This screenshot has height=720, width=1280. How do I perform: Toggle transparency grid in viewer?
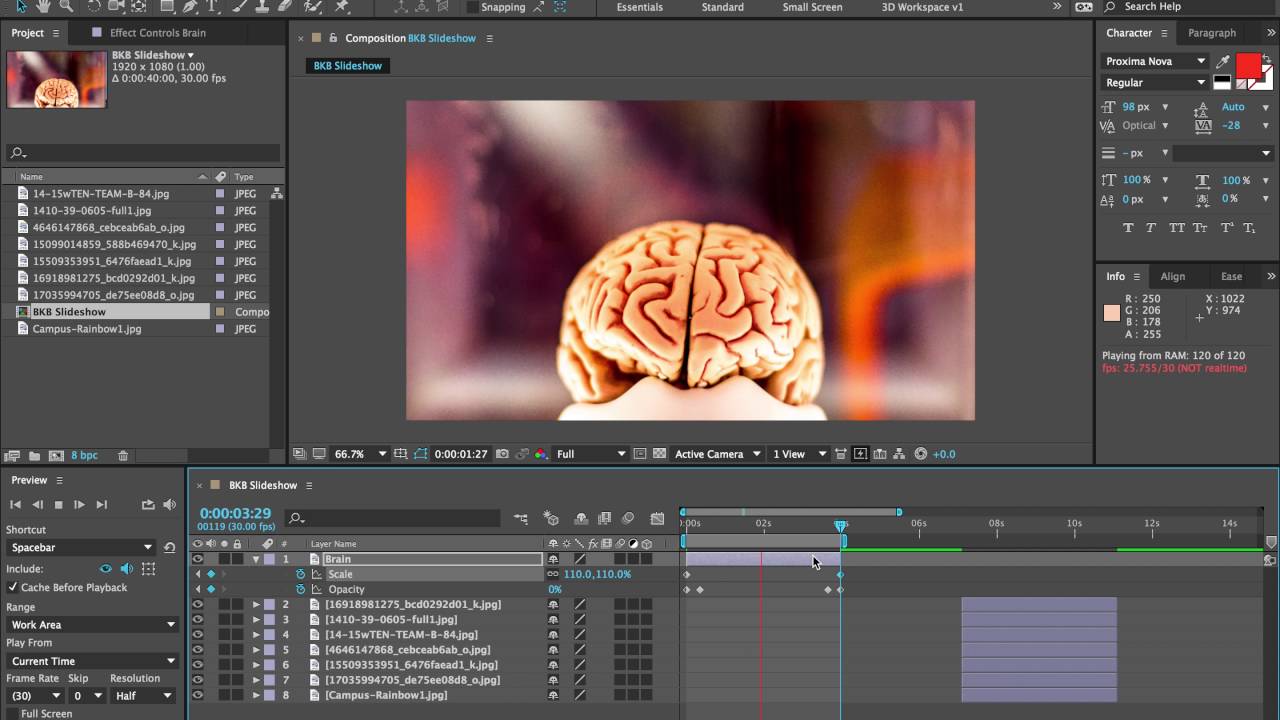pyautogui.click(x=659, y=454)
